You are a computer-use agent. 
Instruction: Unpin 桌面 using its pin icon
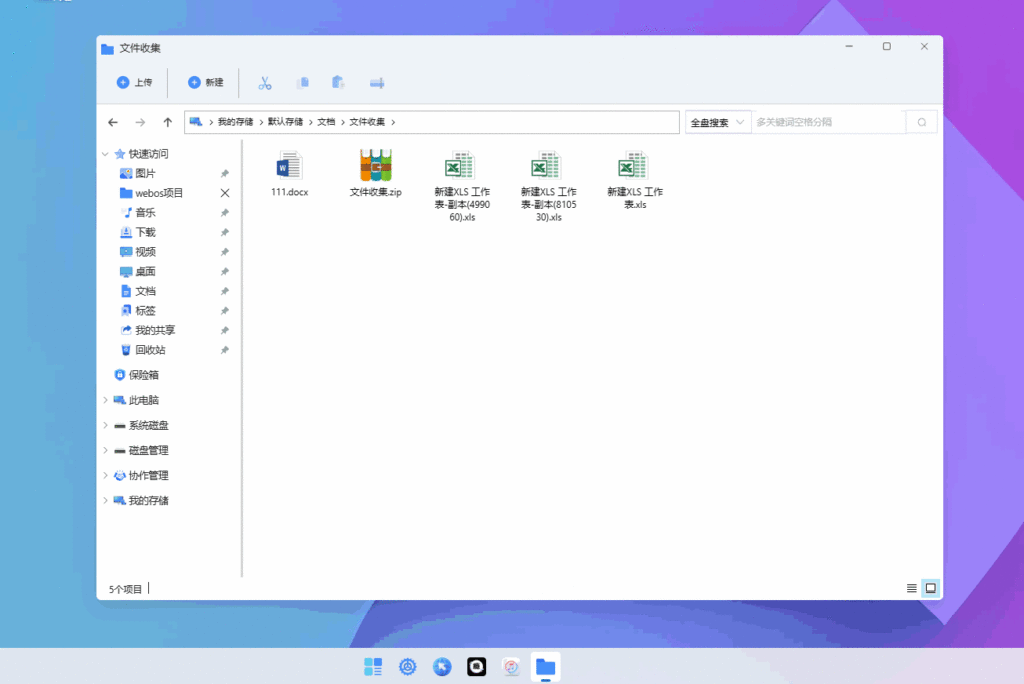pos(225,272)
